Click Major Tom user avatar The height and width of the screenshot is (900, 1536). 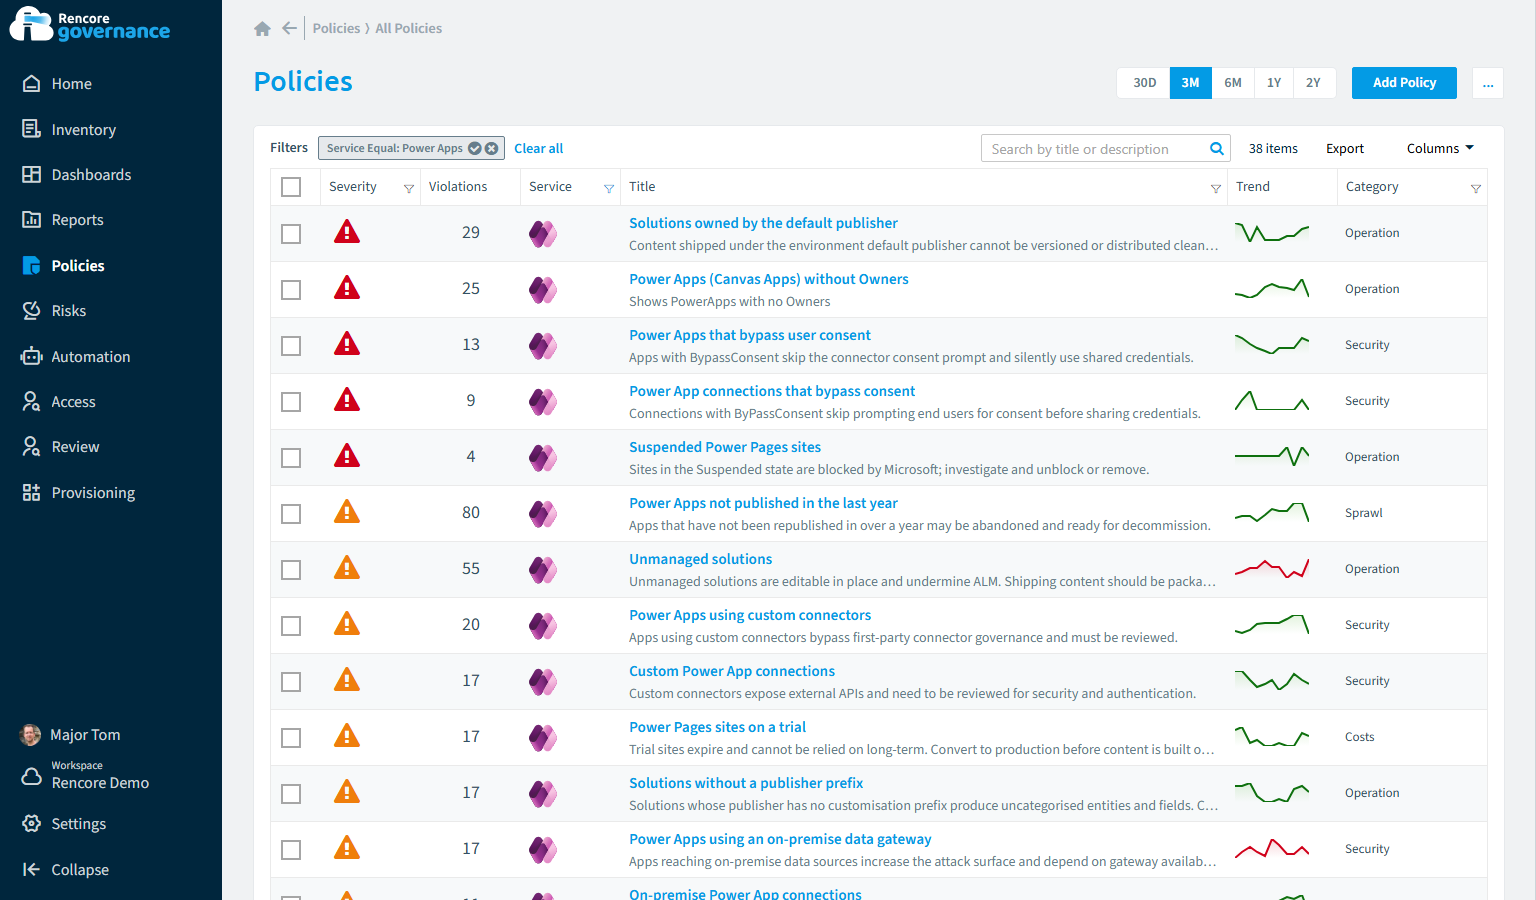click(x=31, y=735)
